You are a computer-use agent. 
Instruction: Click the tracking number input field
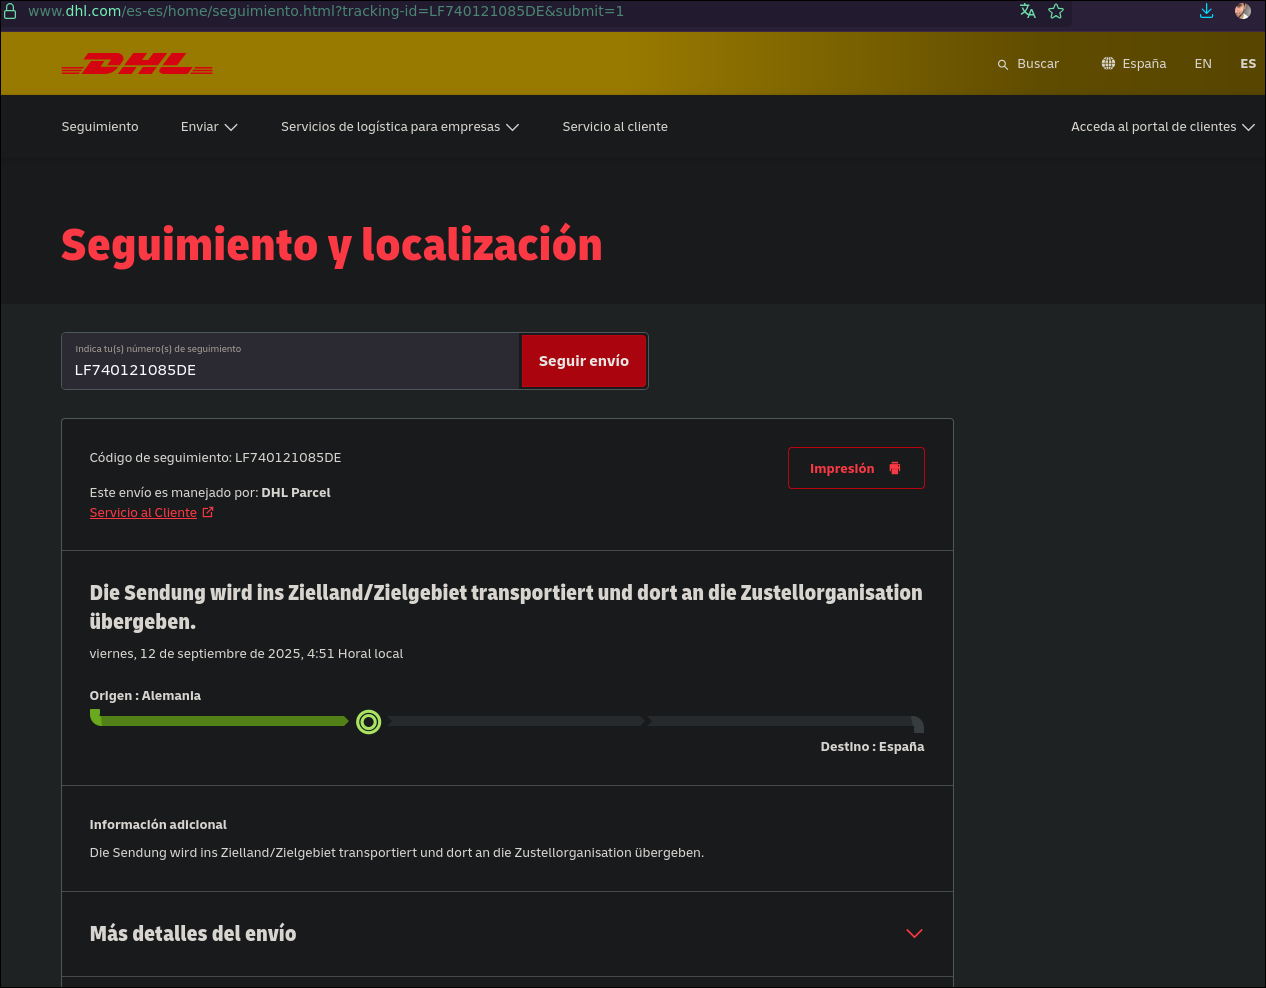coord(290,361)
